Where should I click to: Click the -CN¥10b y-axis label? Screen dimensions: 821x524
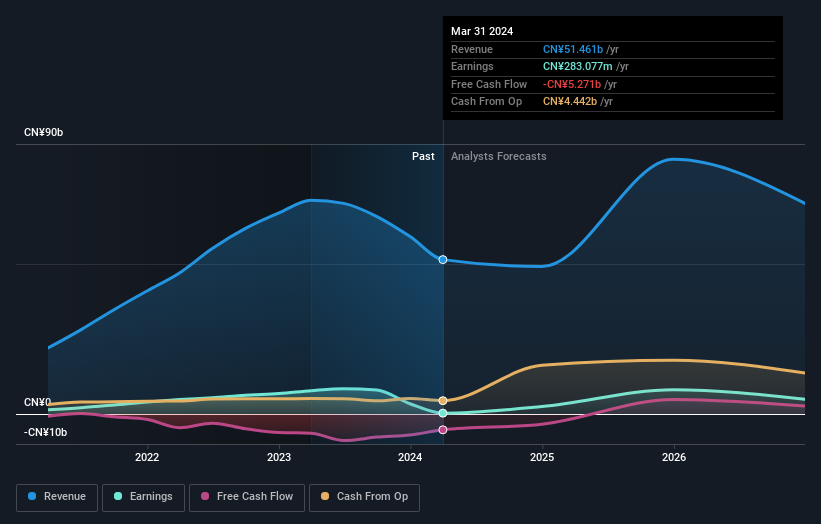coord(46,432)
